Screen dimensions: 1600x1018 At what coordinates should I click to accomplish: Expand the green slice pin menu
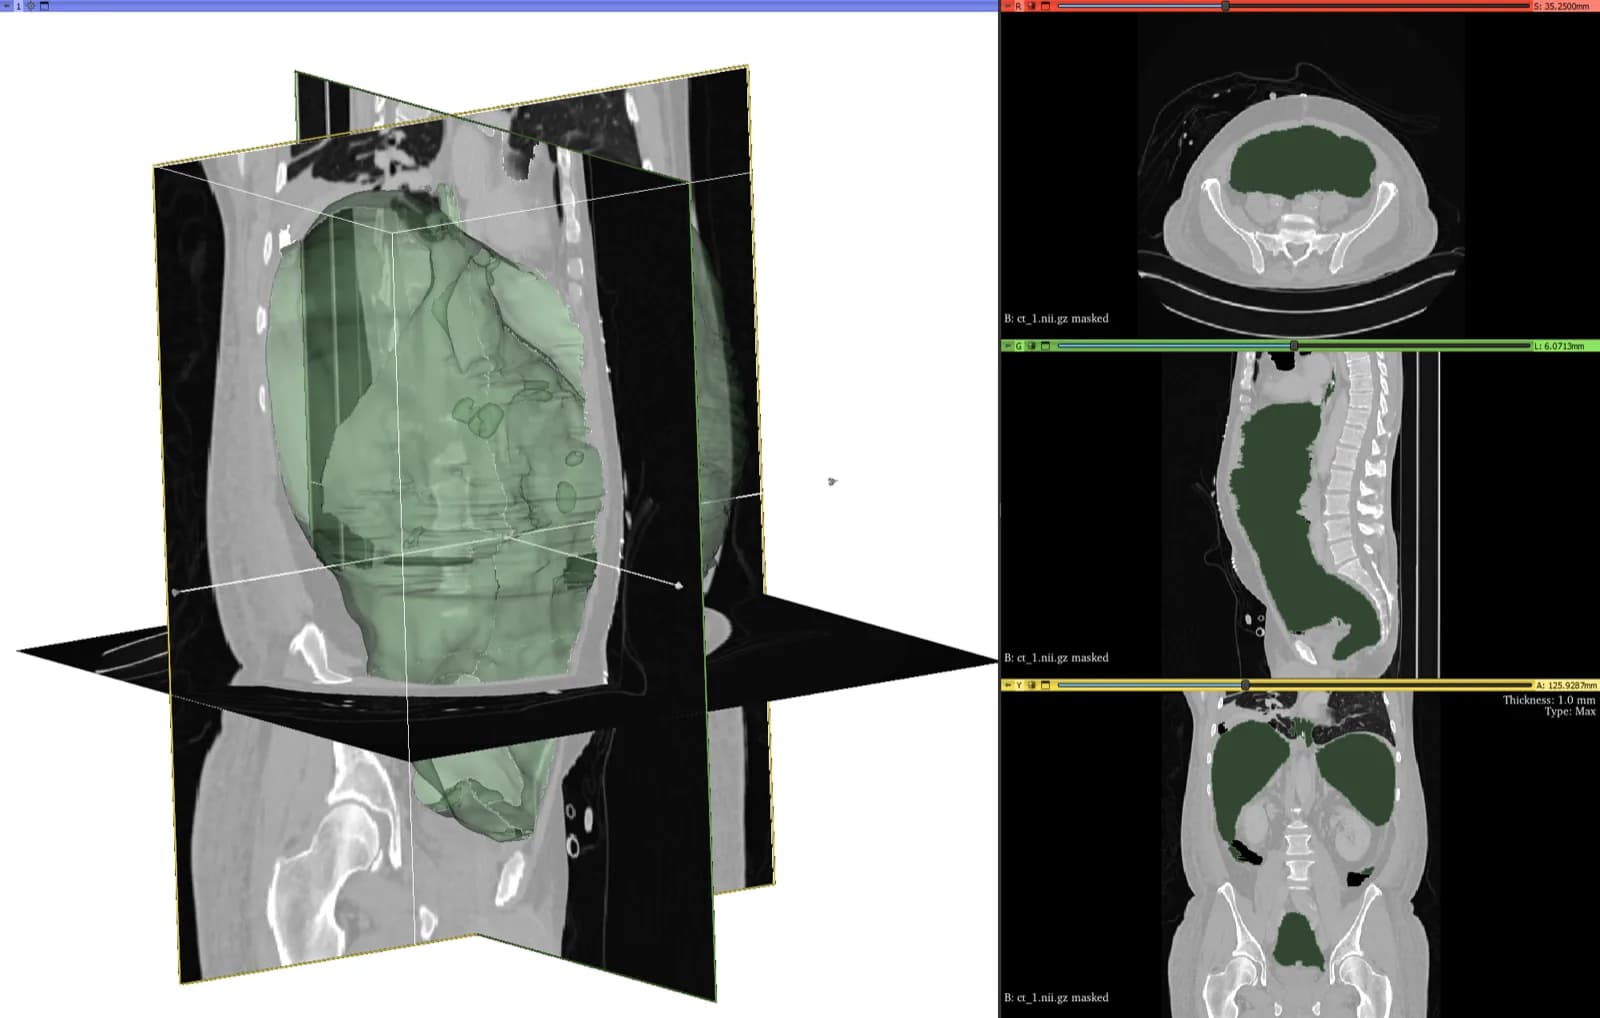click(x=1008, y=346)
